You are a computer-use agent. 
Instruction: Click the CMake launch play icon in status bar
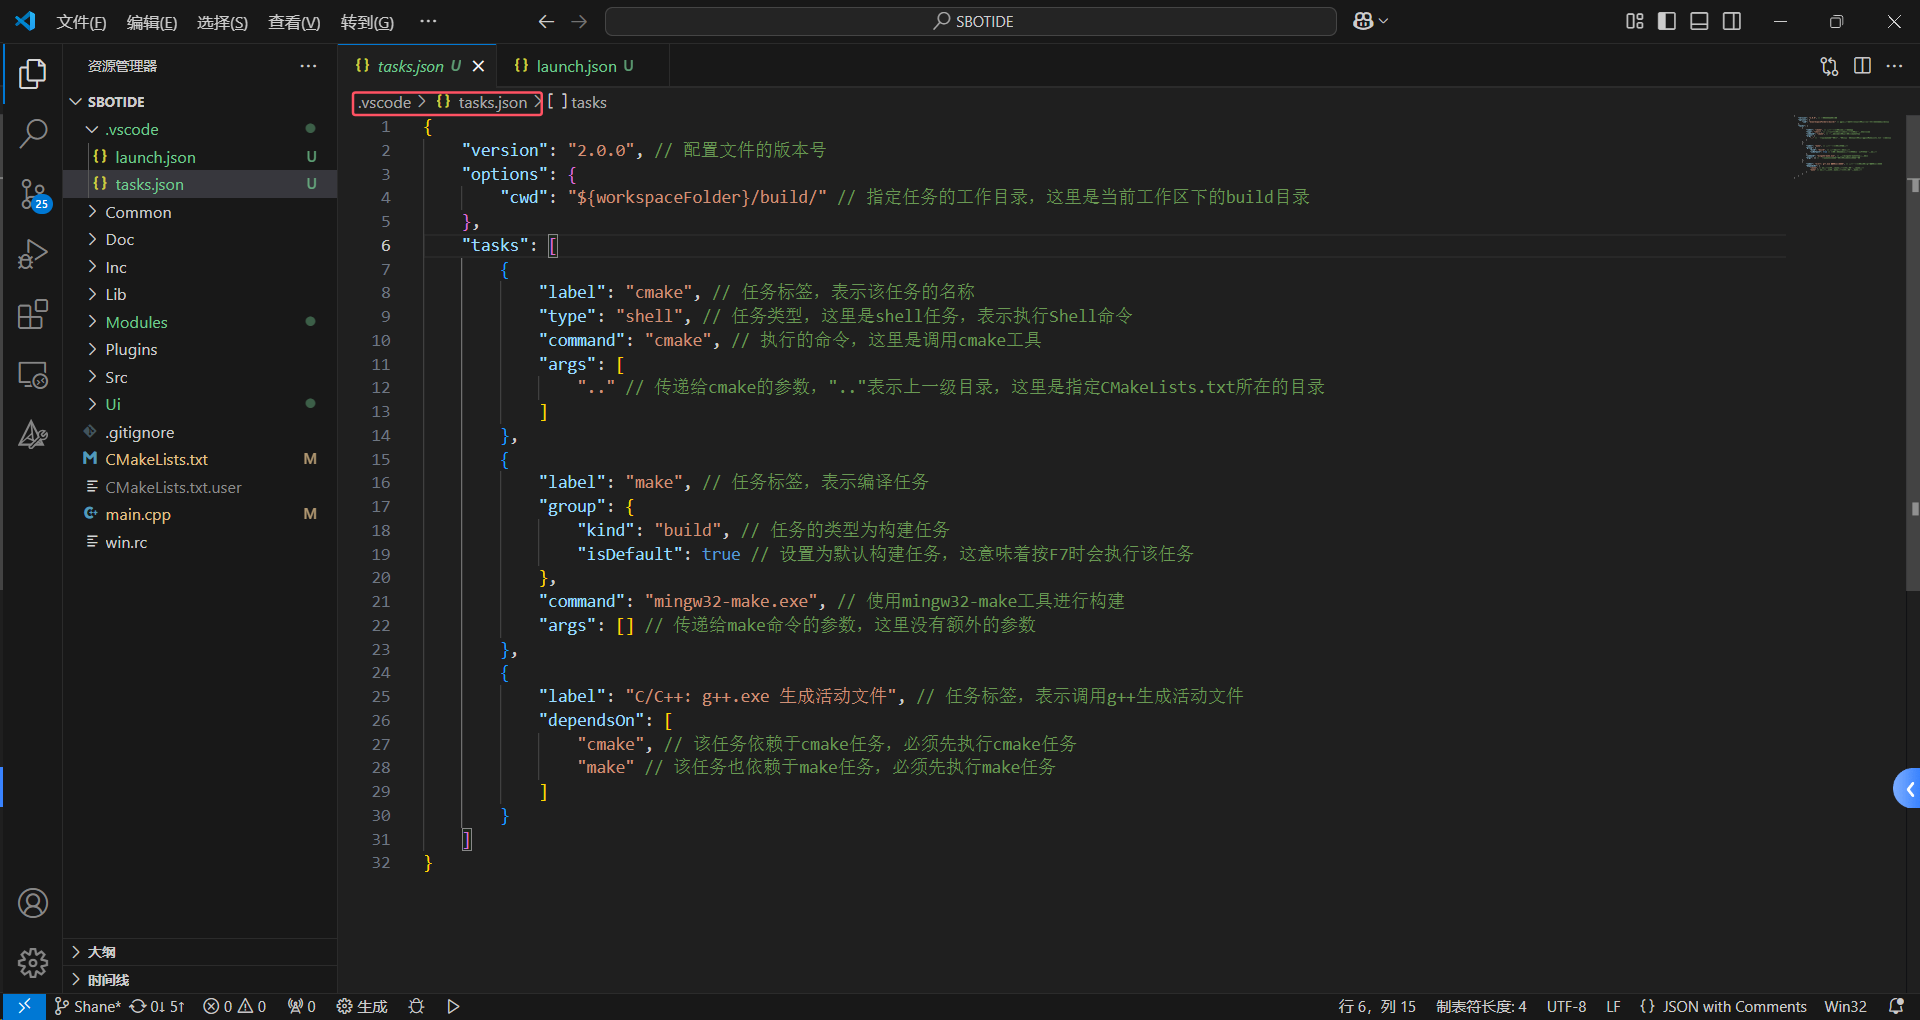pyautogui.click(x=453, y=1006)
